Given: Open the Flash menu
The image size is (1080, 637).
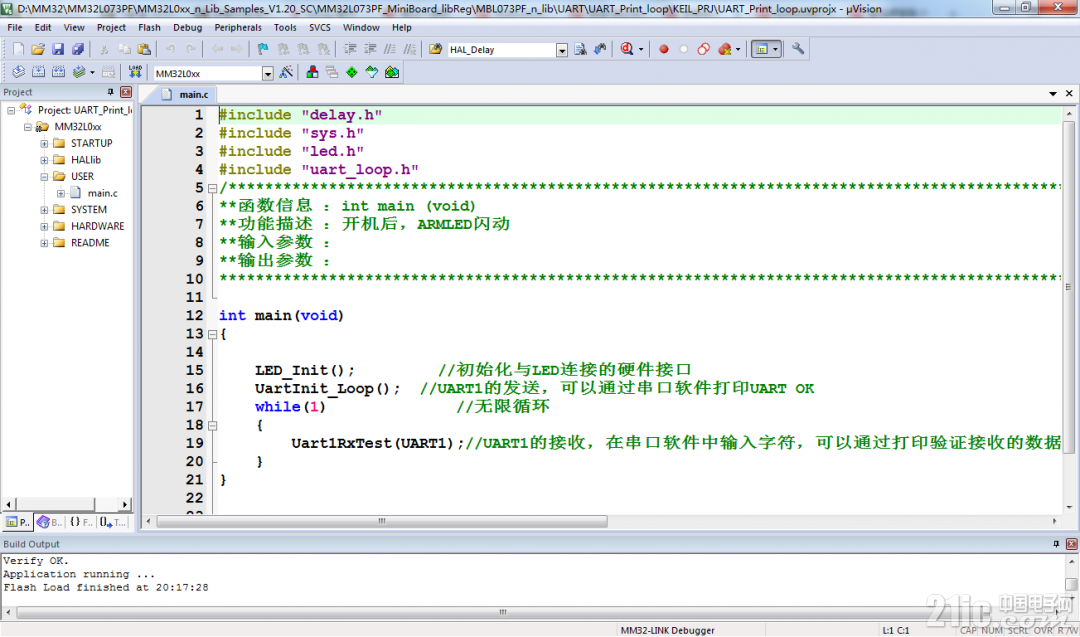Looking at the screenshot, I should (149, 28).
